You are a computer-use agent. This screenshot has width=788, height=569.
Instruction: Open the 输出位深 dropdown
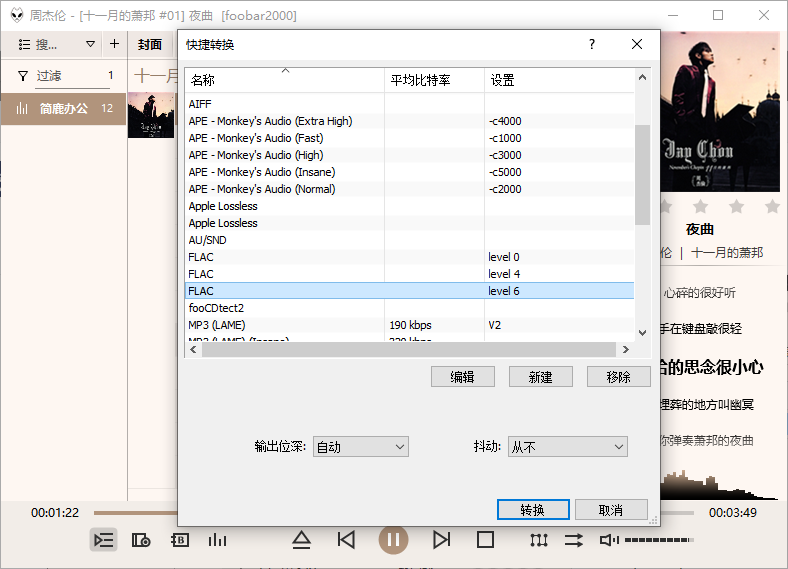pos(361,446)
